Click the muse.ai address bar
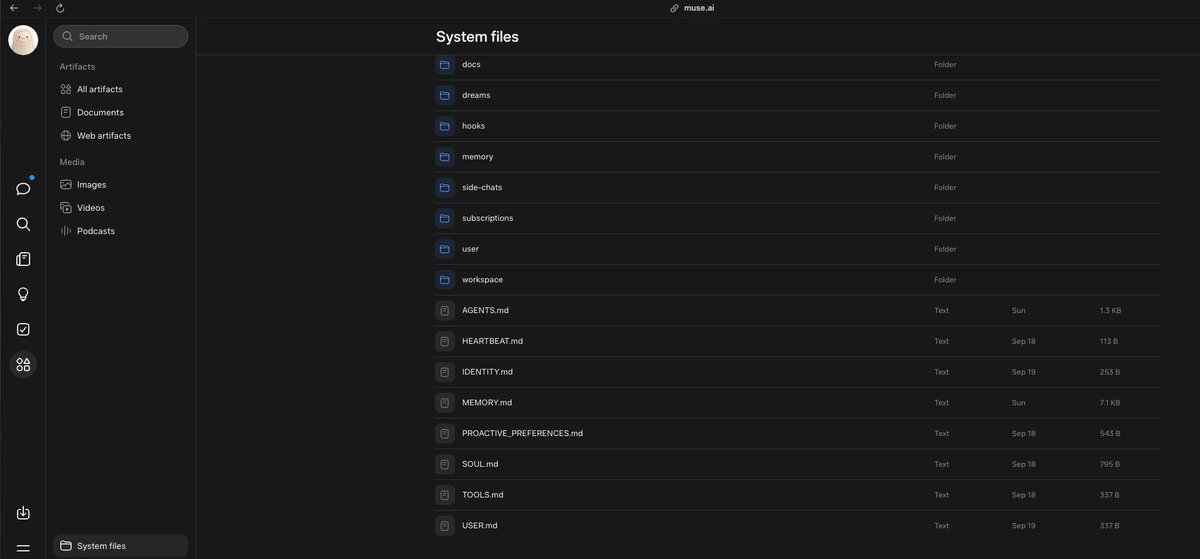The height and width of the screenshot is (559, 1200). point(692,7)
